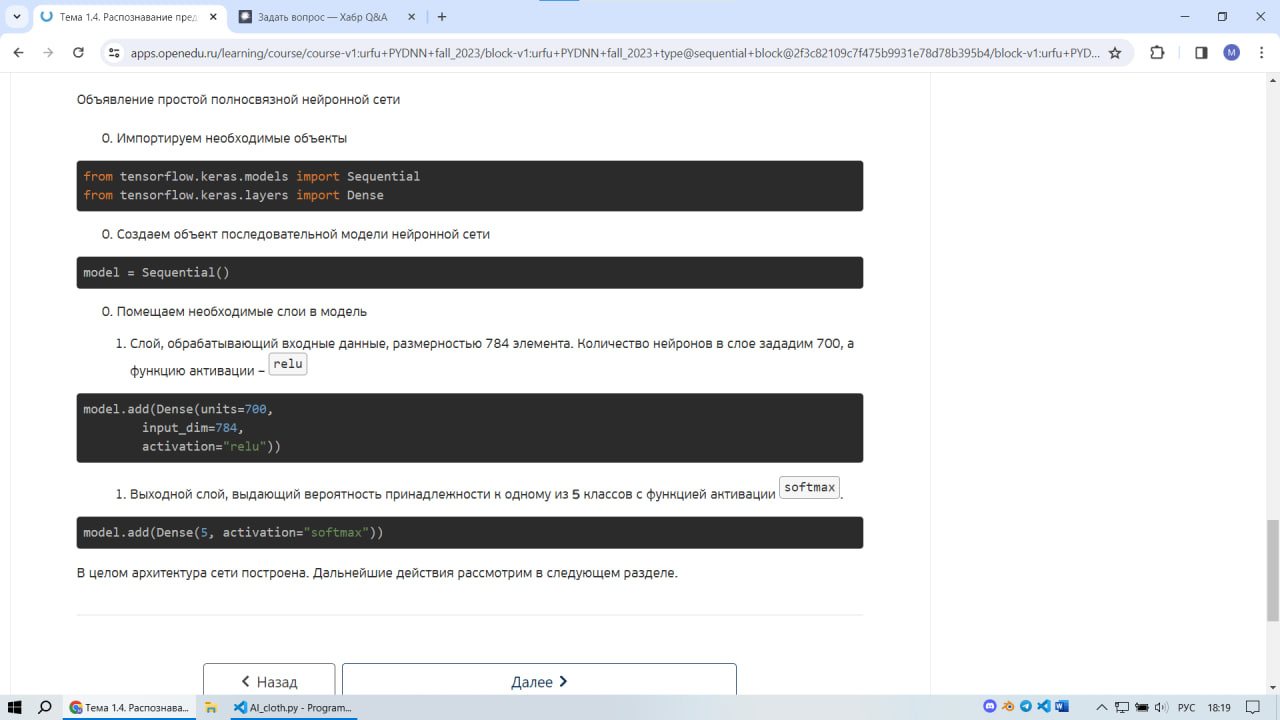This screenshot has height=720, width=1280.
Task: Click the inline softmax code label
Action: point(809,487)
